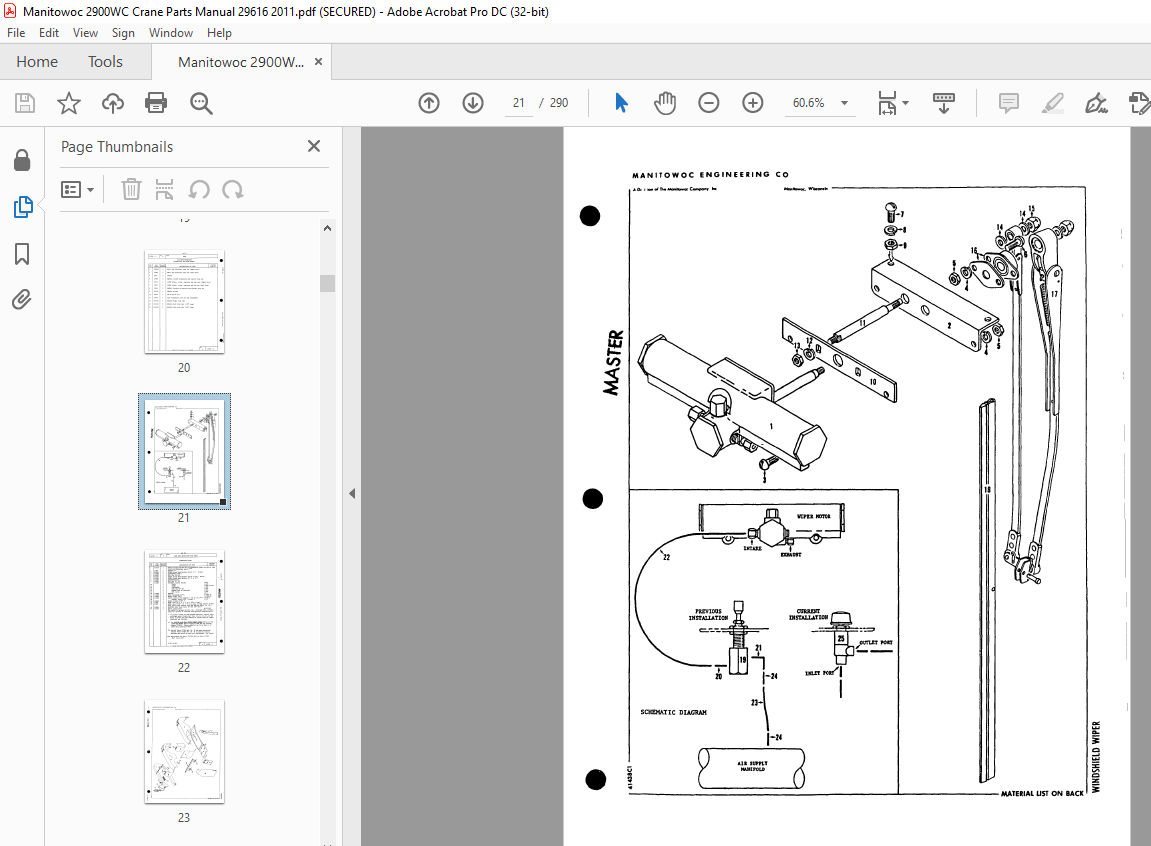This screenshot has width=1151, height=846.
Task: Click the zoom percentage field 60.6%
Action: coord(809,103)
